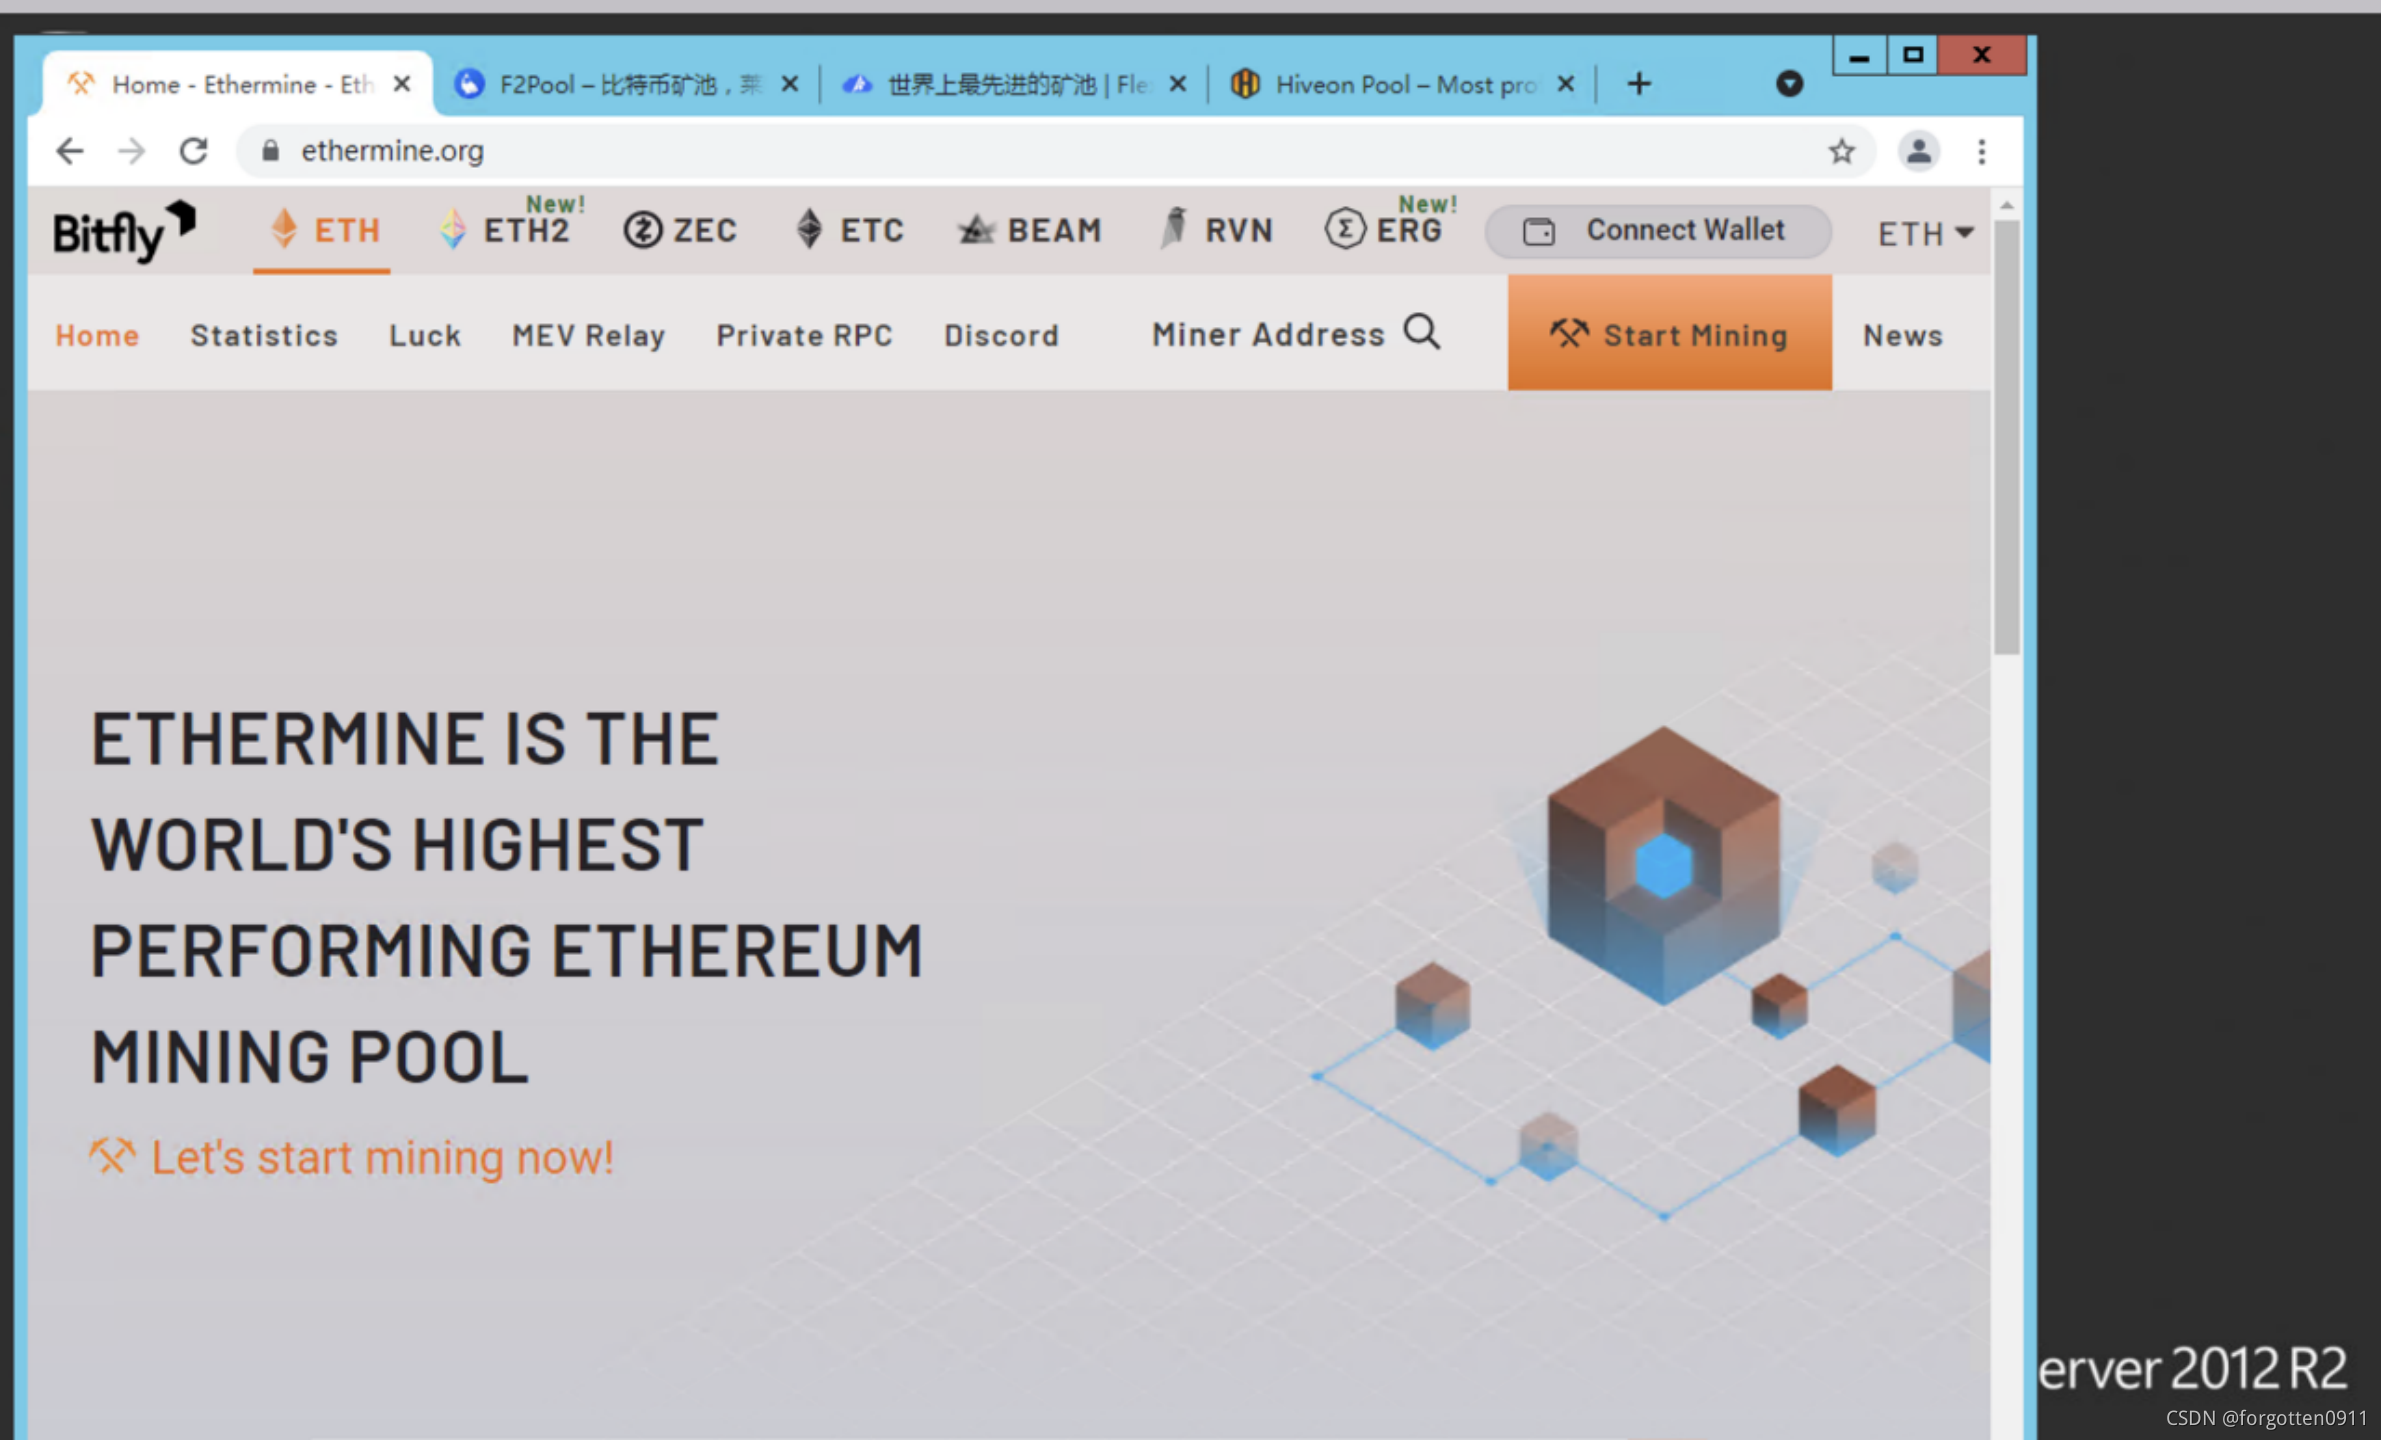Open the News page
2381x1440 pixels.
(x=1902, y=335)
